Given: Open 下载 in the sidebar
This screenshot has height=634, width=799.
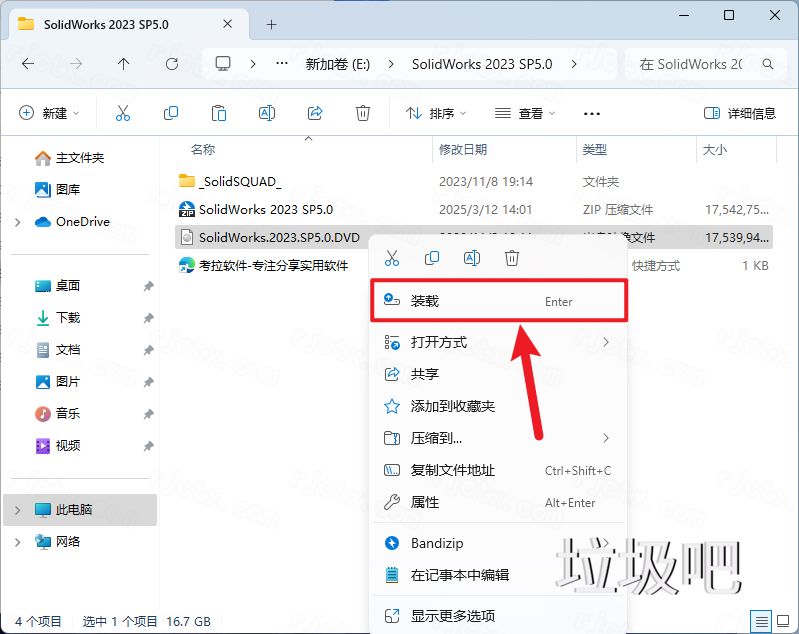Looking at the screenshot, I should (58, 318).
